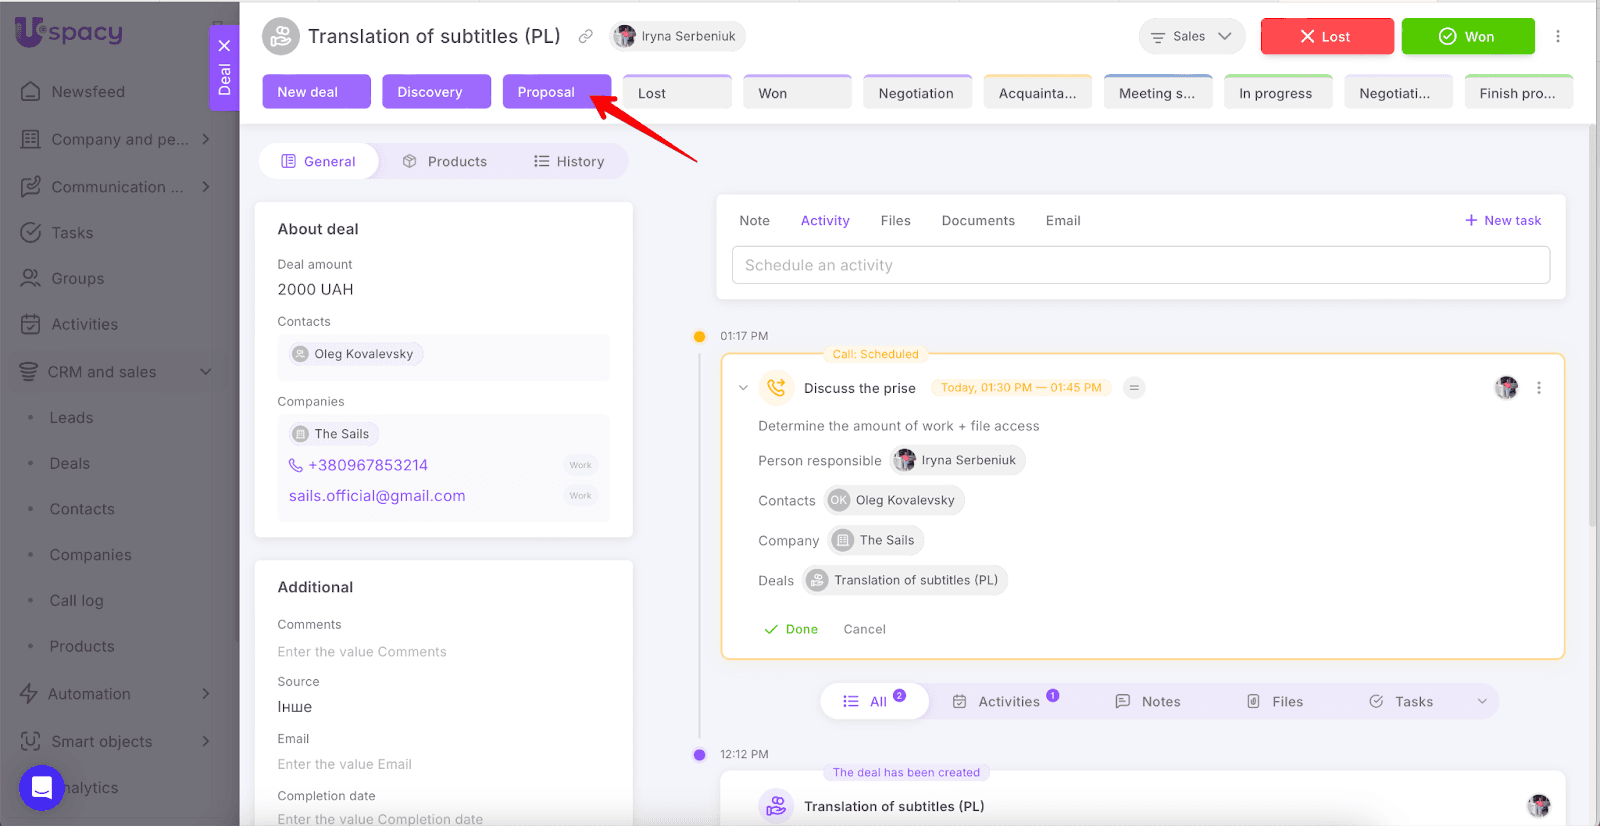The width and height of the screenshot is (1600, 826).
Task: Click the priority icon next to activity time
Action: (x=1133, y=388)
